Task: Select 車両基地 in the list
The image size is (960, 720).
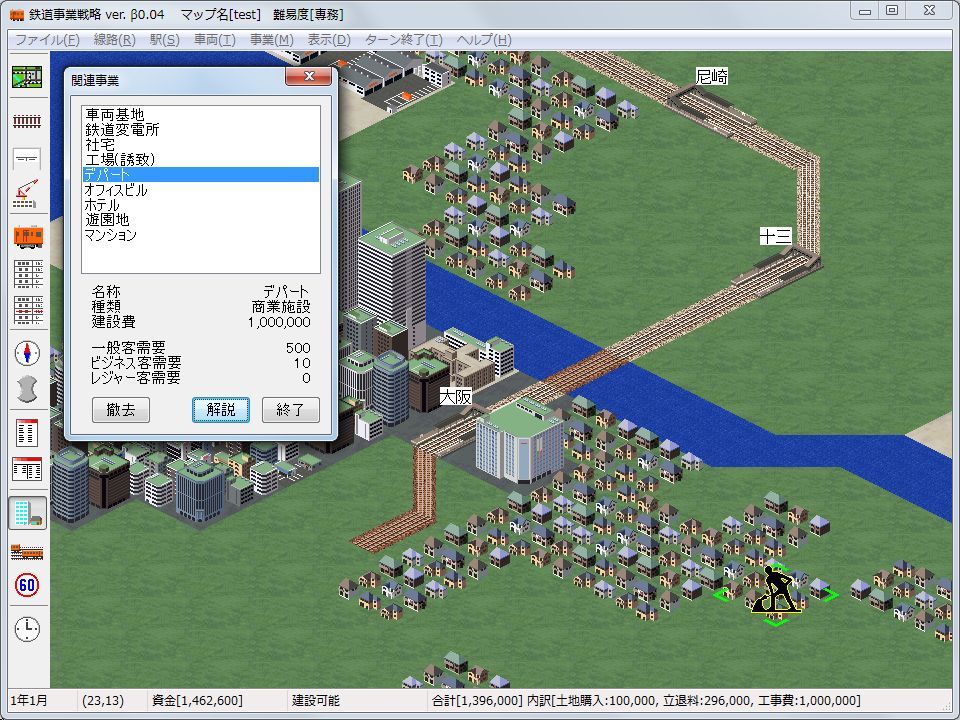Action: point(114,115)
